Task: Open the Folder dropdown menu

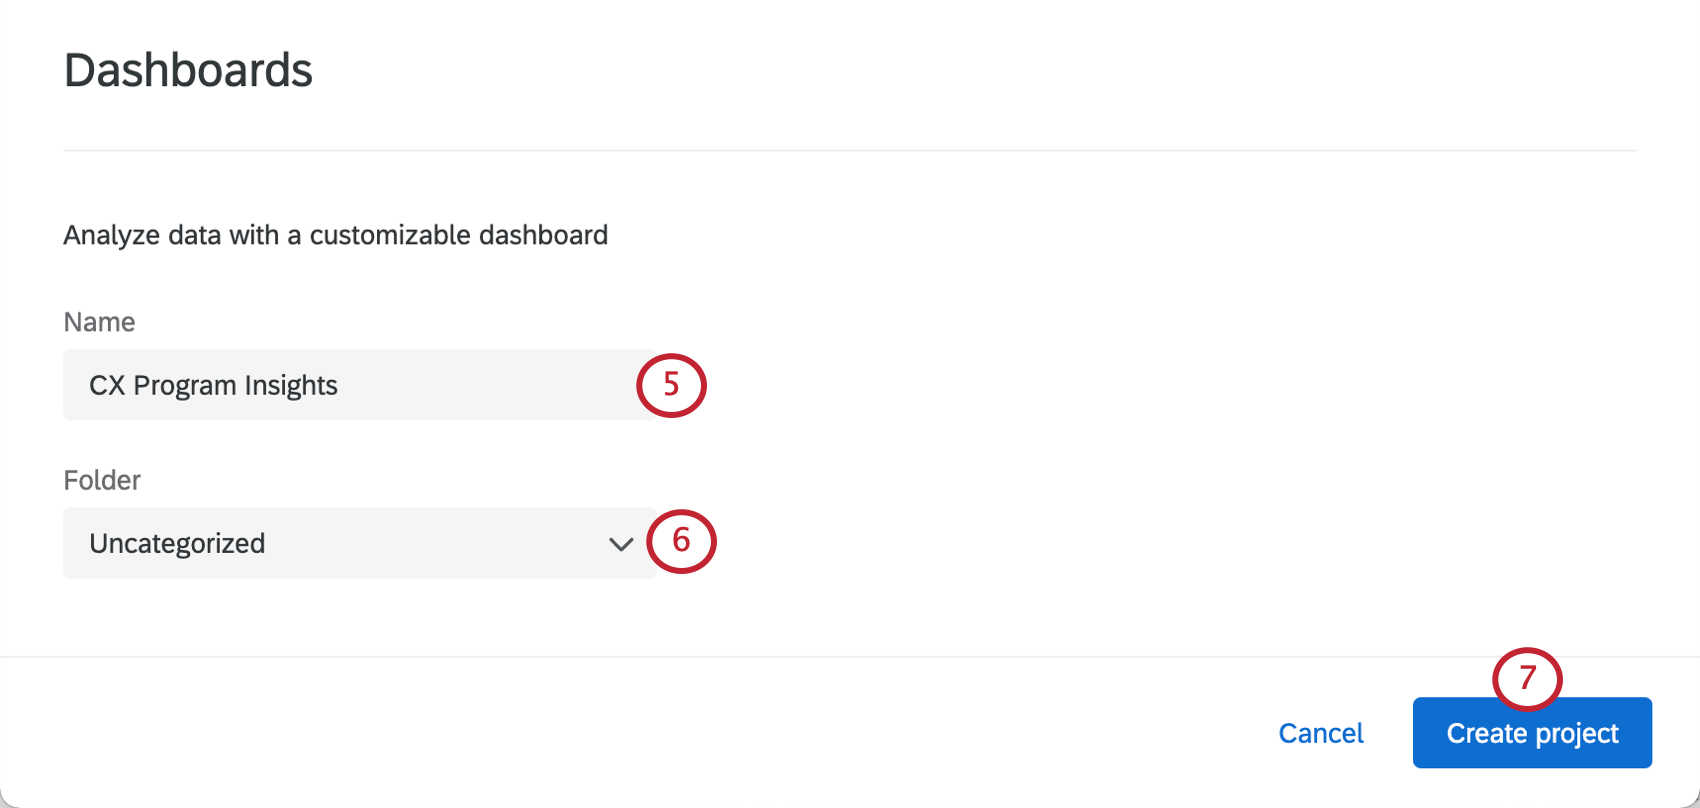Action: [360, 543]
